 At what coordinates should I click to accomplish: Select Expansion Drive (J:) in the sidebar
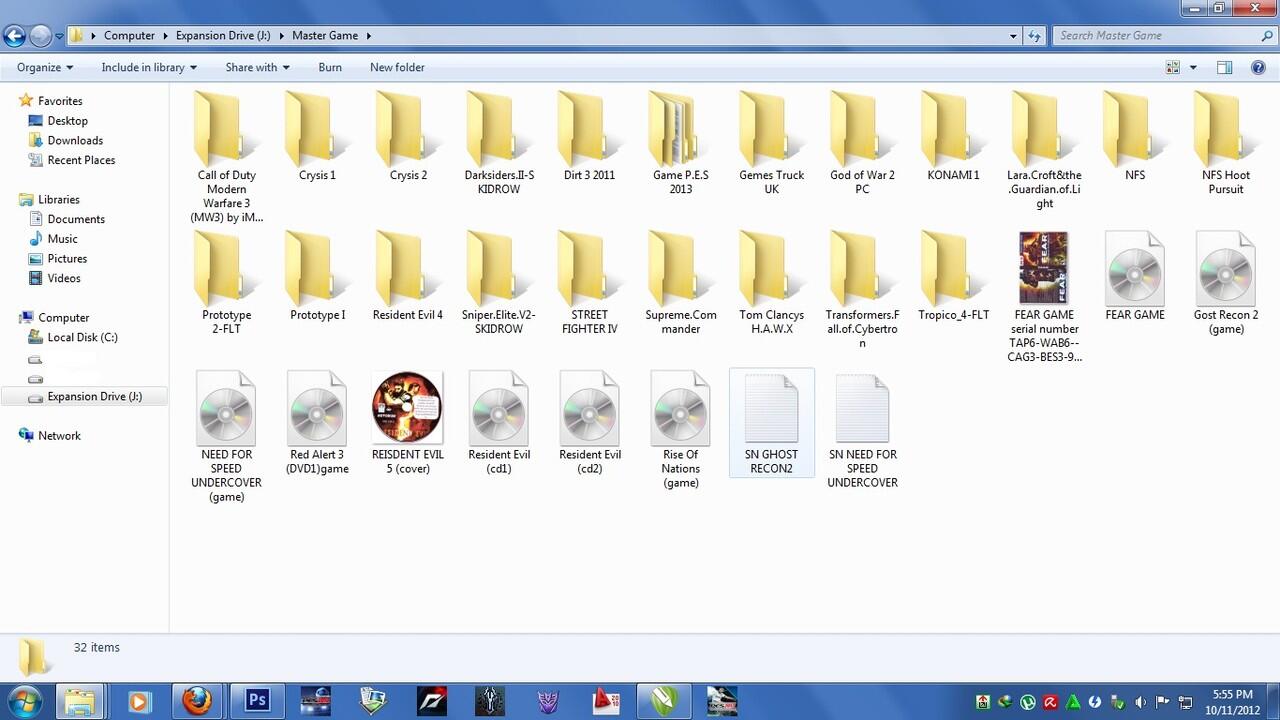click(x=94, y=396)
